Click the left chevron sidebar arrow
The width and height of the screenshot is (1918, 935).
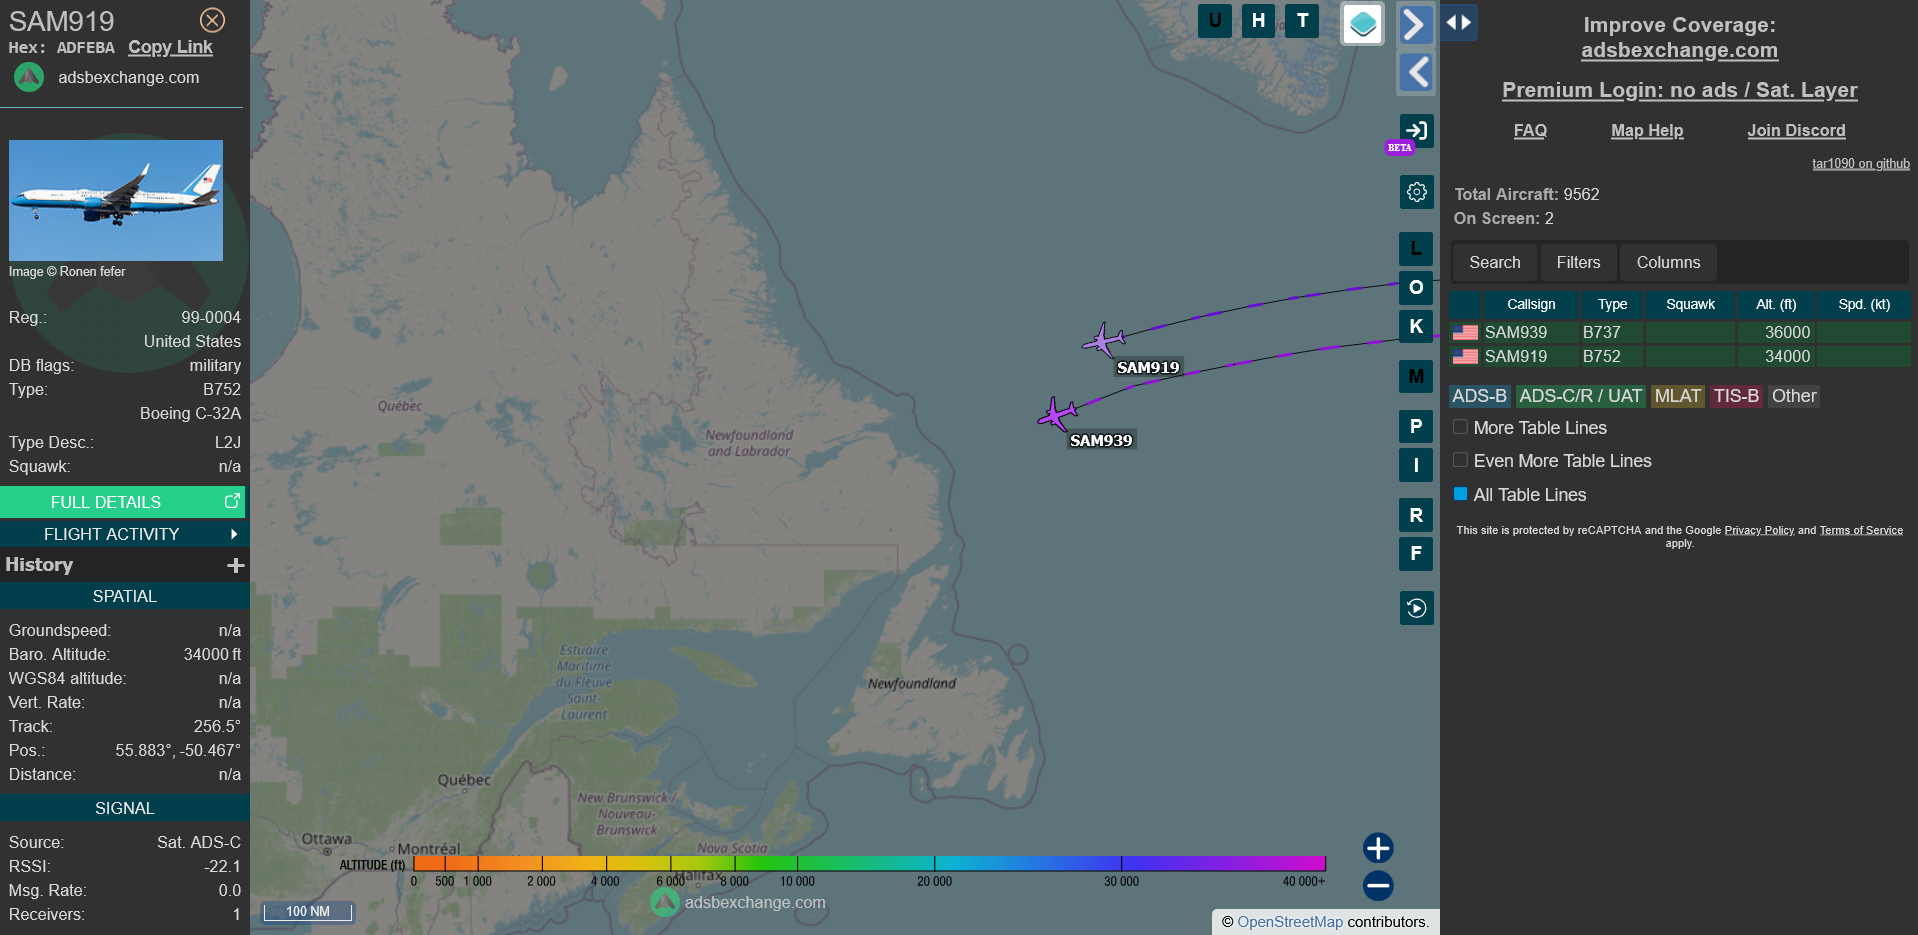(1415, 72)
